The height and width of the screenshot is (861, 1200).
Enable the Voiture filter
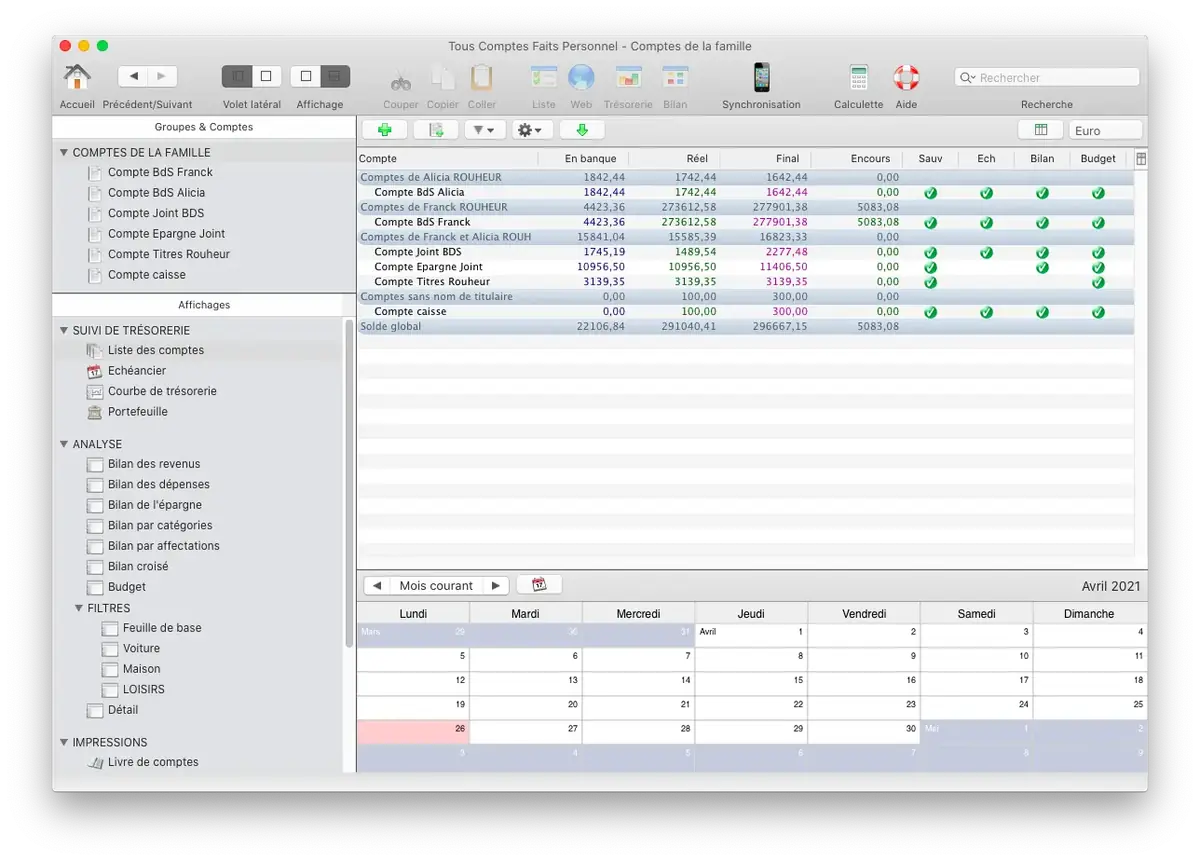[x=110, y=648]
